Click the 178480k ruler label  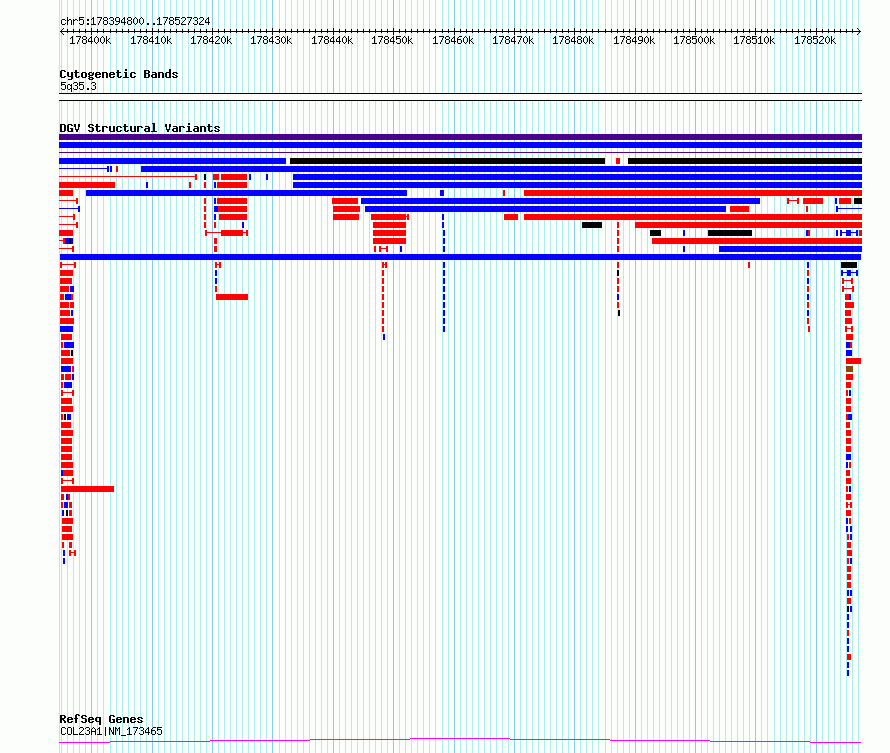pos(573,40)
